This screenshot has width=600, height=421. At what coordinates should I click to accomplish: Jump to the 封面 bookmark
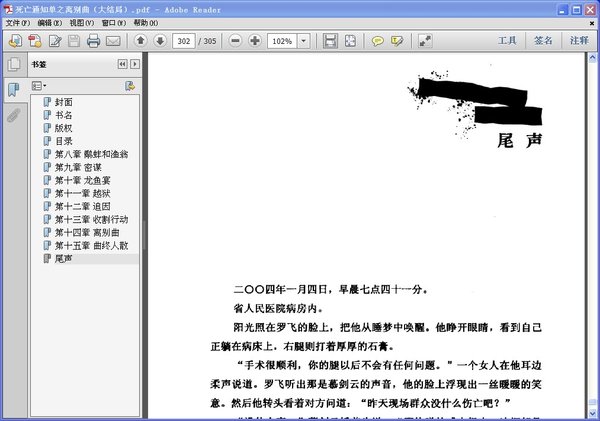[64, 102]
